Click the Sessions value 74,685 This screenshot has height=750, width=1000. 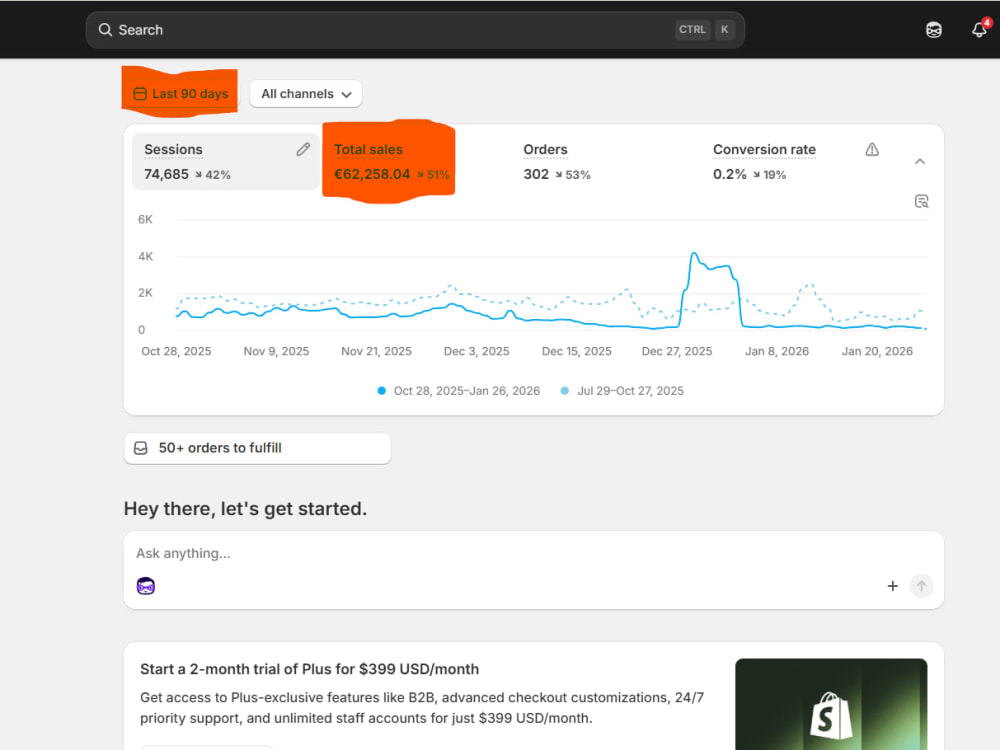[166, 174]
